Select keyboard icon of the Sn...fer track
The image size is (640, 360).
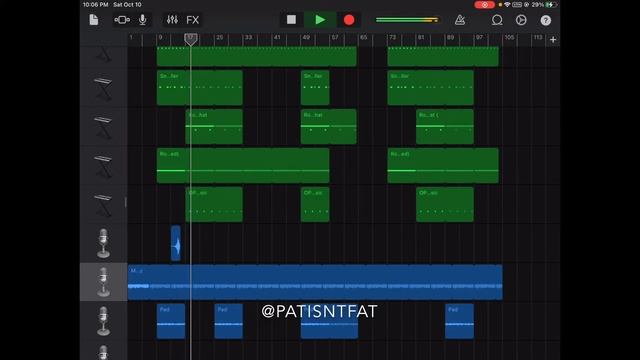click(x=103, y=89)
